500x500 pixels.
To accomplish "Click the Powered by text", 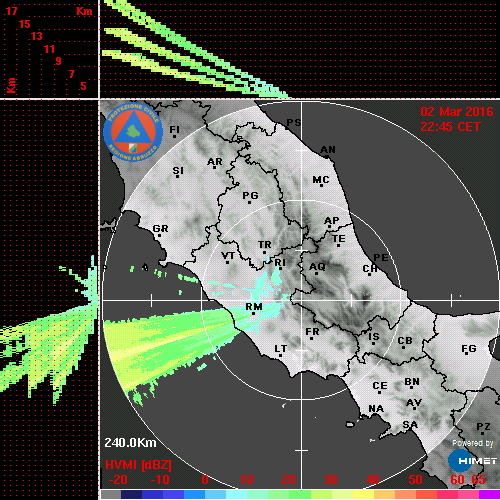I will (473, 443).
